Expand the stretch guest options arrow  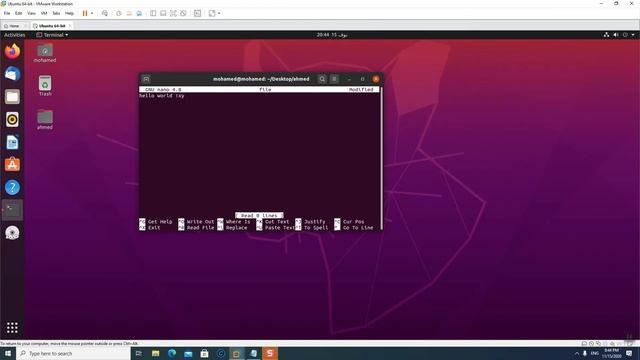pyautogui.click(x=219, y=13)
